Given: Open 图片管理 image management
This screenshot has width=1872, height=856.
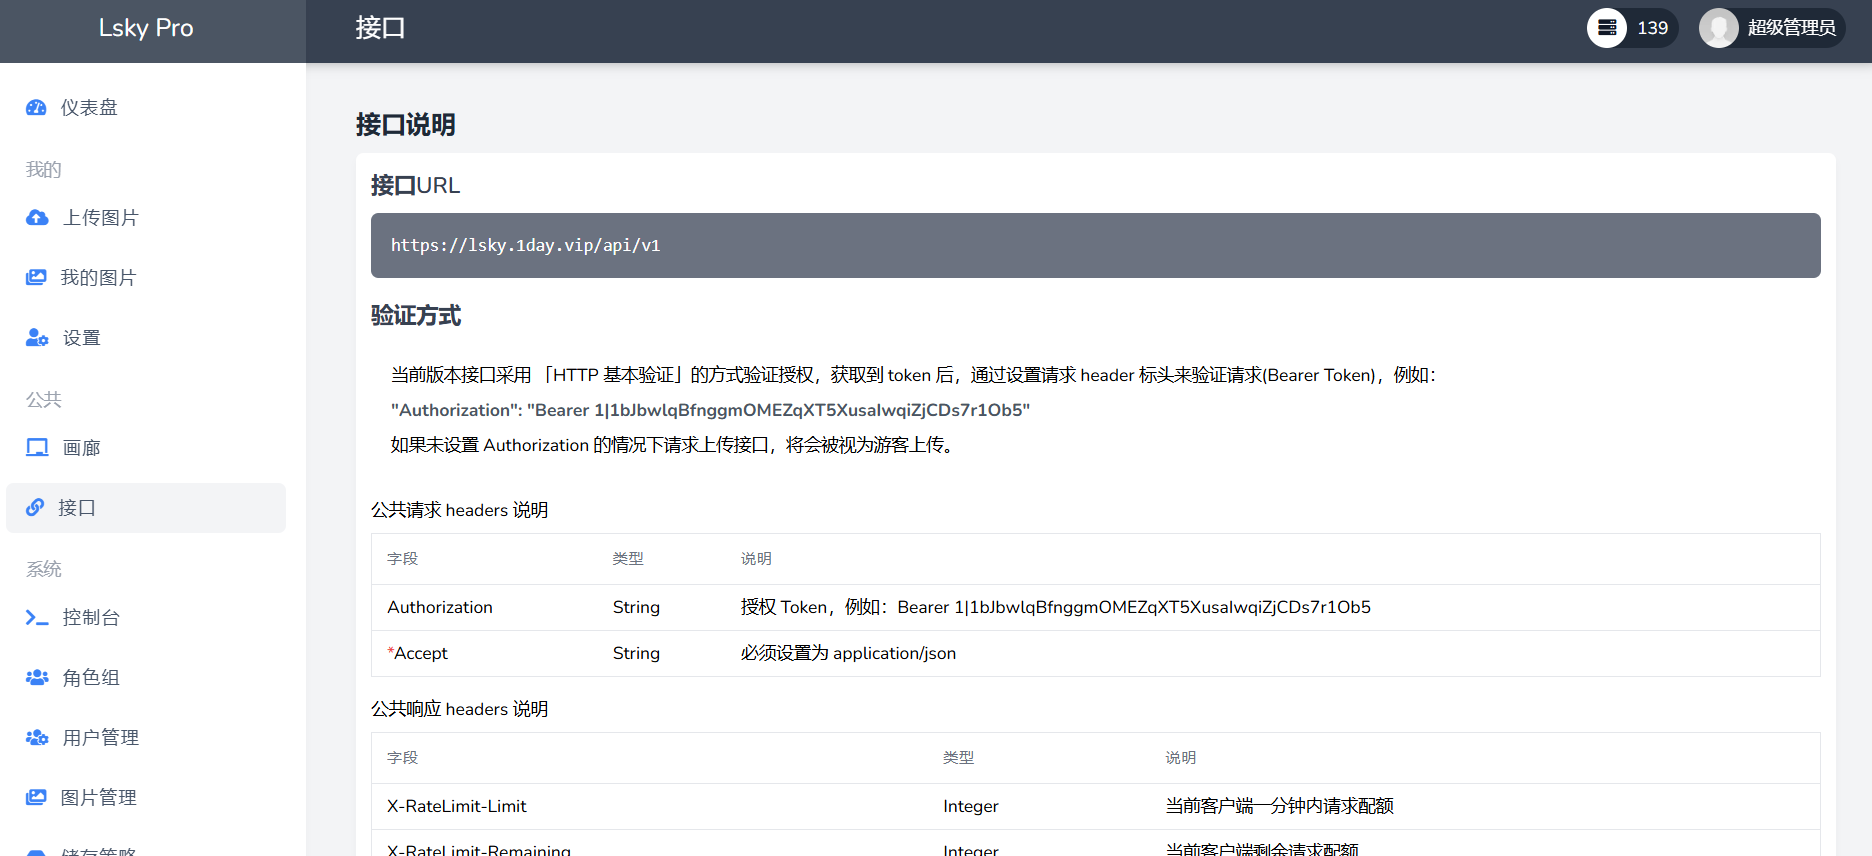Looking at the screenshot, I should click(x=146, y=798).
